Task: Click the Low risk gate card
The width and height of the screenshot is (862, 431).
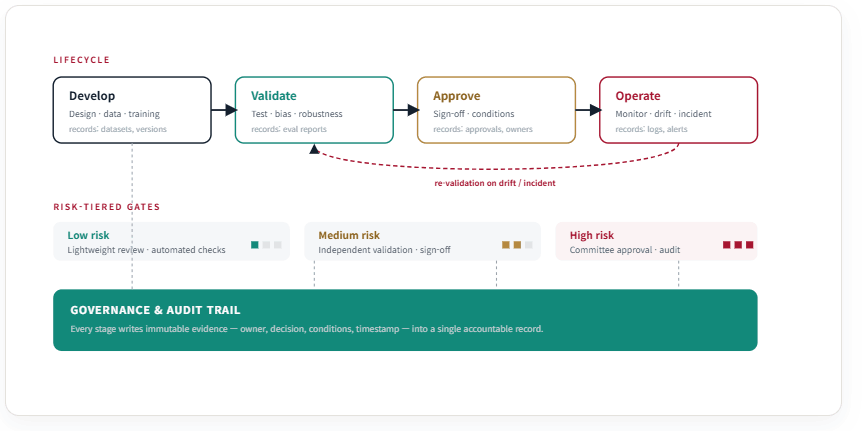Action: pyautogui.click(x=171, y=241)
